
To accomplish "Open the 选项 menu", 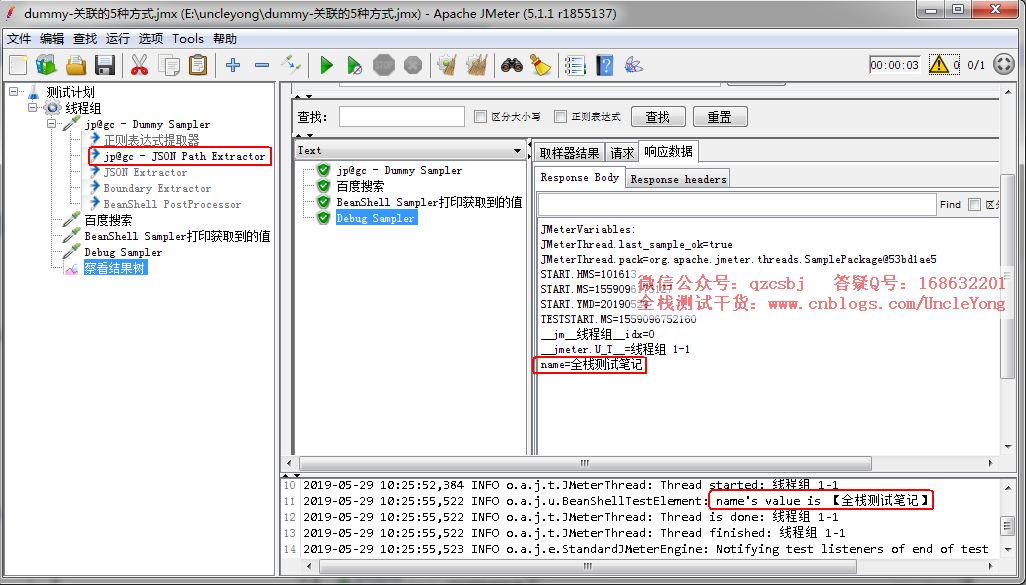I will pos(150,39).
